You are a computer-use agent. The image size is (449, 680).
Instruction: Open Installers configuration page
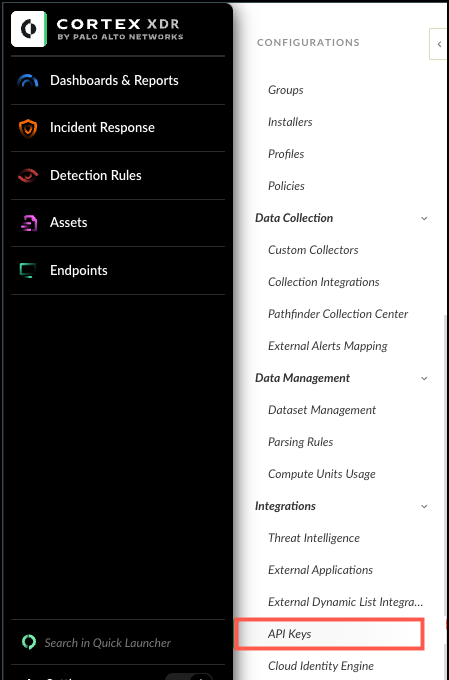[x=290, y=122]
